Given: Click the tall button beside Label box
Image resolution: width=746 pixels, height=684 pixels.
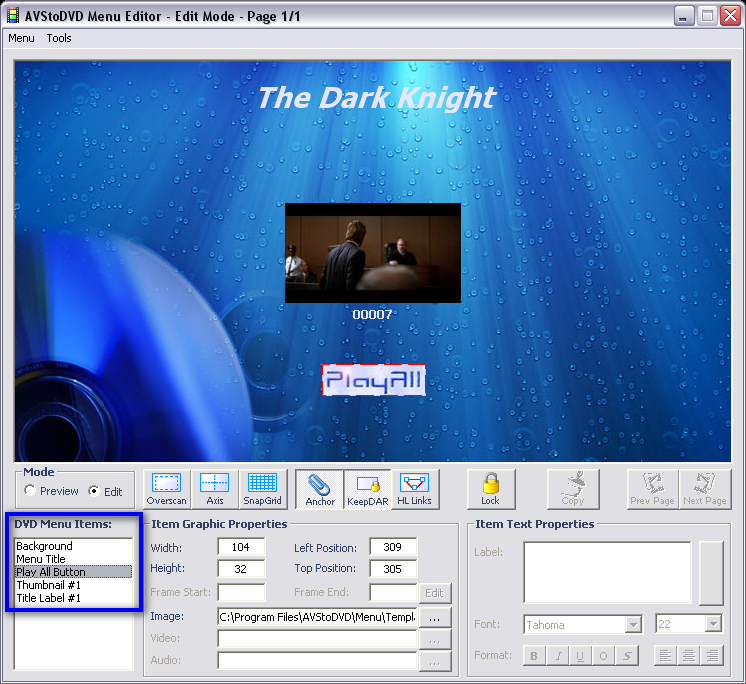Looking at the screenshot, I should (x=711, y=573).
